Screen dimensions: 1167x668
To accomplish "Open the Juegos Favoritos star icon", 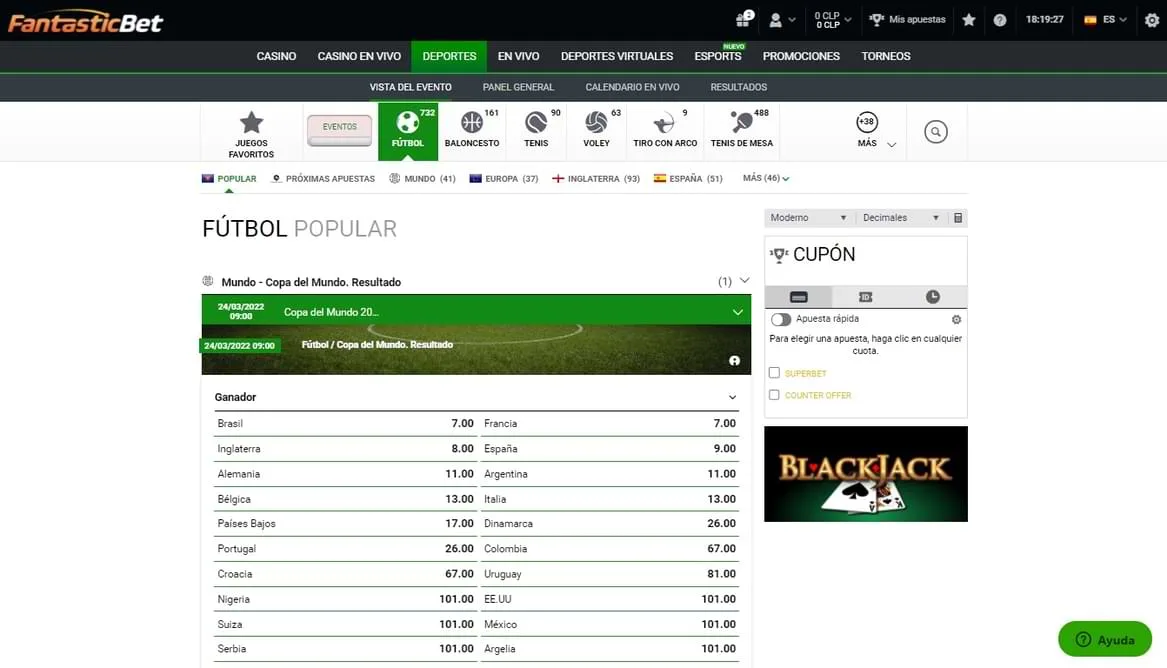I will (252, 123).
